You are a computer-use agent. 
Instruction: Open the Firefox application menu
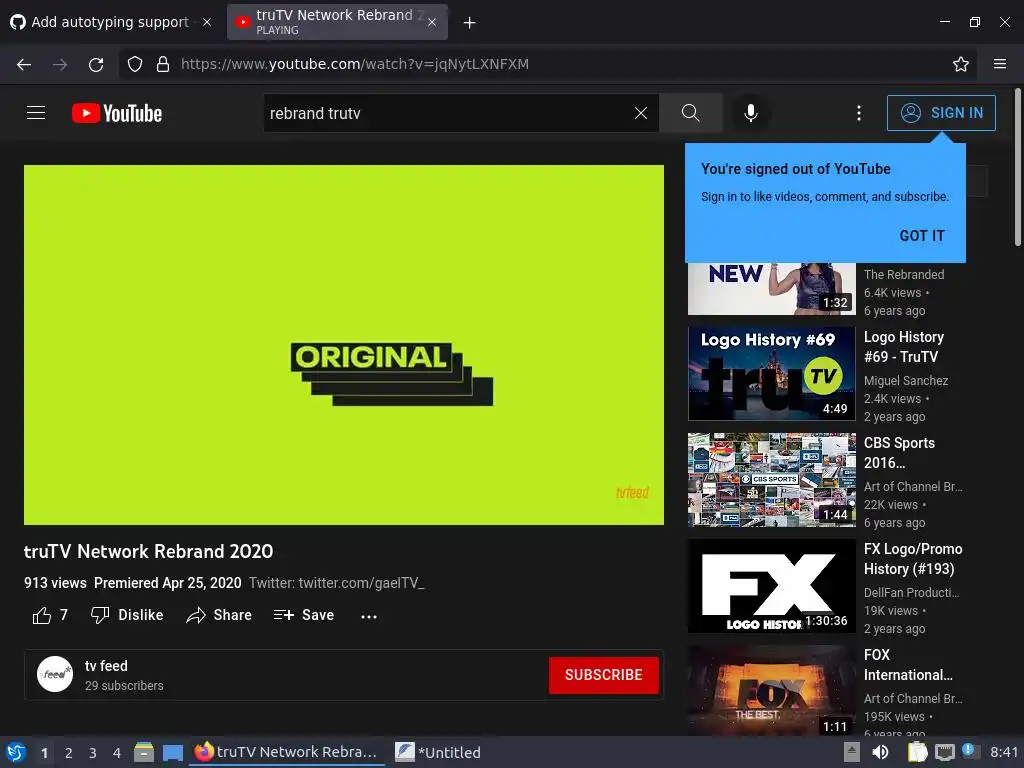click(1000, 64)
